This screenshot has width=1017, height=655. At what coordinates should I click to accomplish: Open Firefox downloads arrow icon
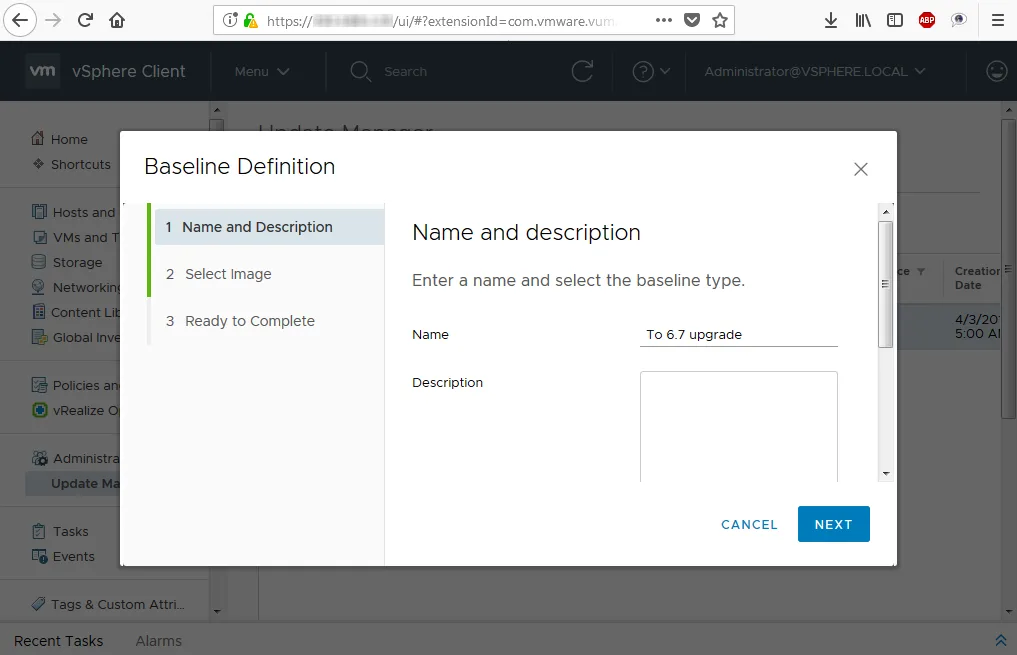(830, 20)
